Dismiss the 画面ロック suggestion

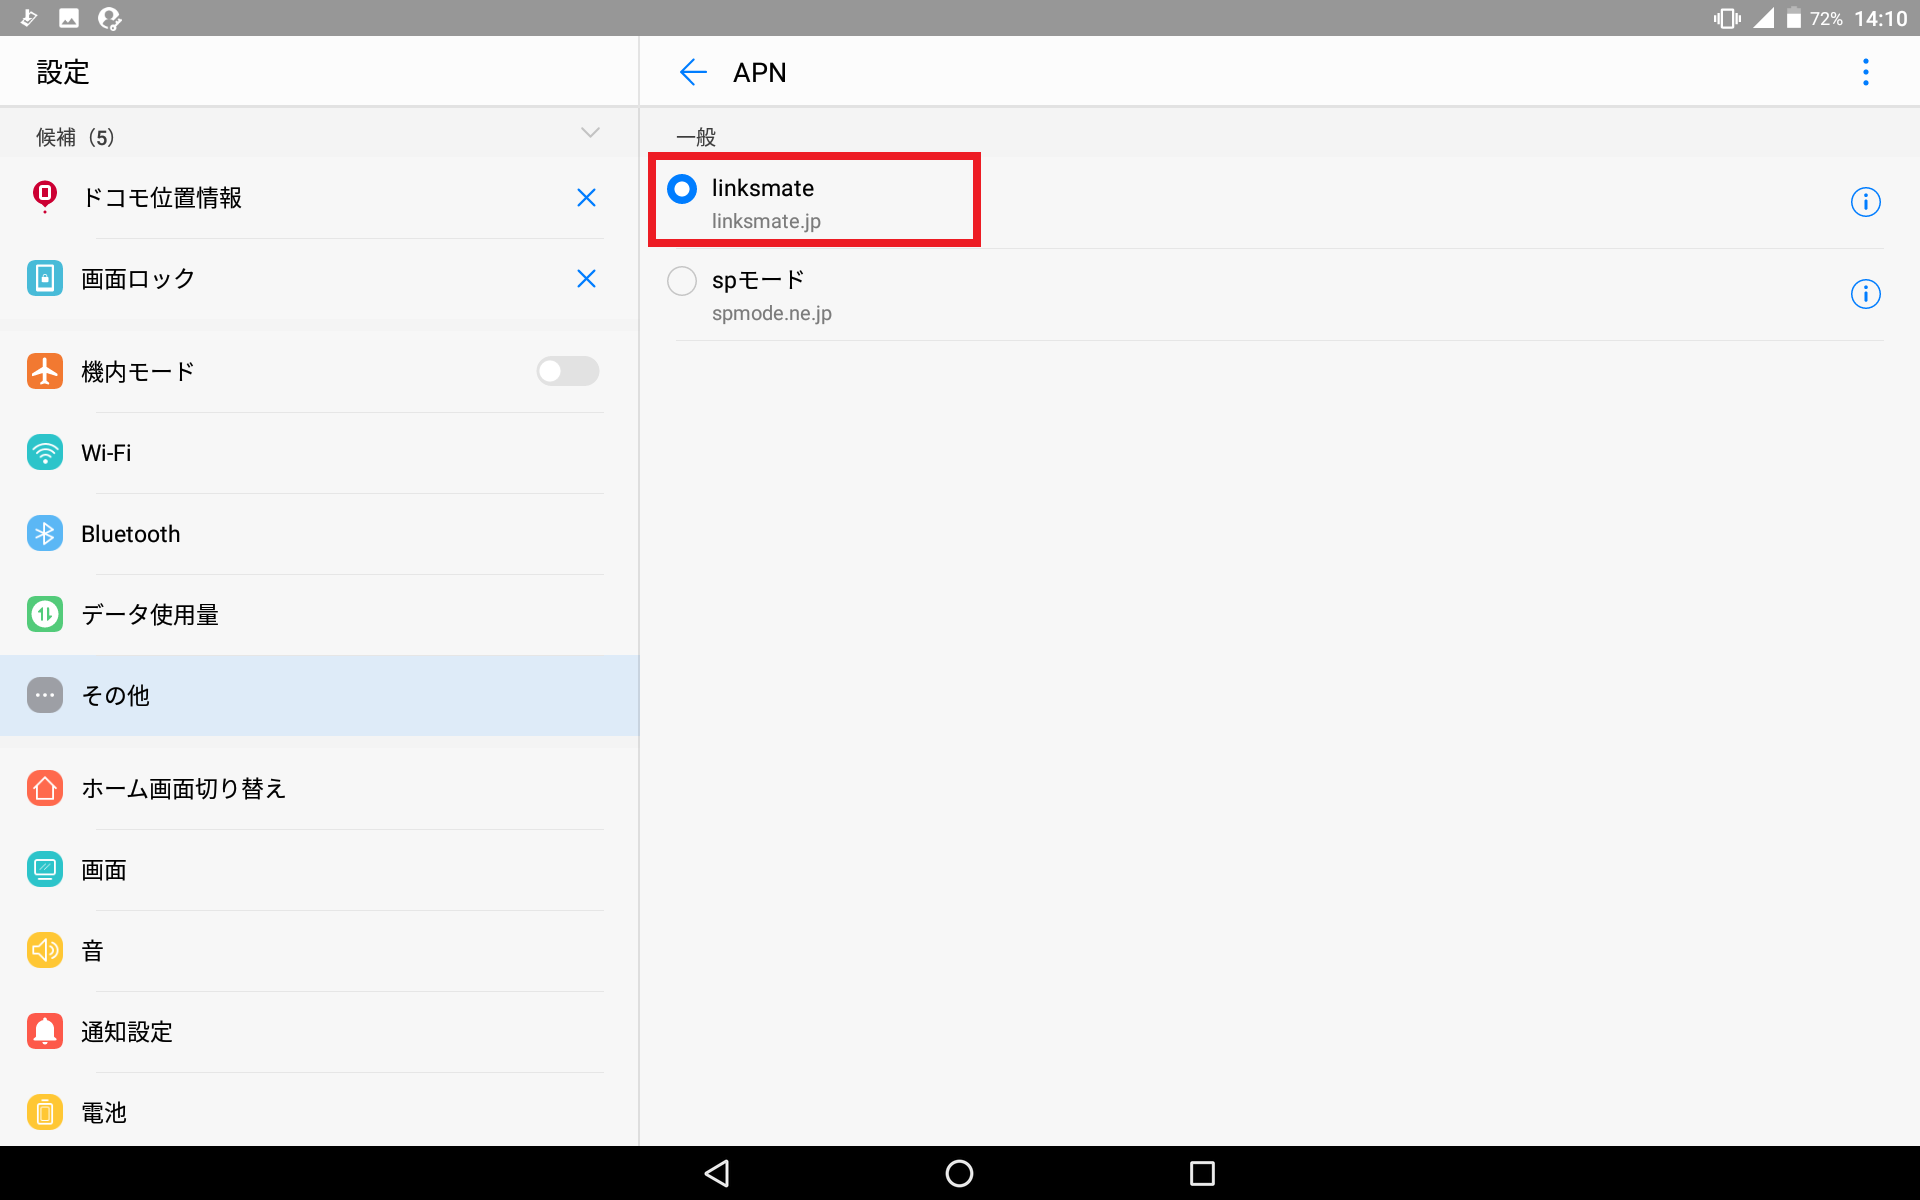click(x=586, y=279)
